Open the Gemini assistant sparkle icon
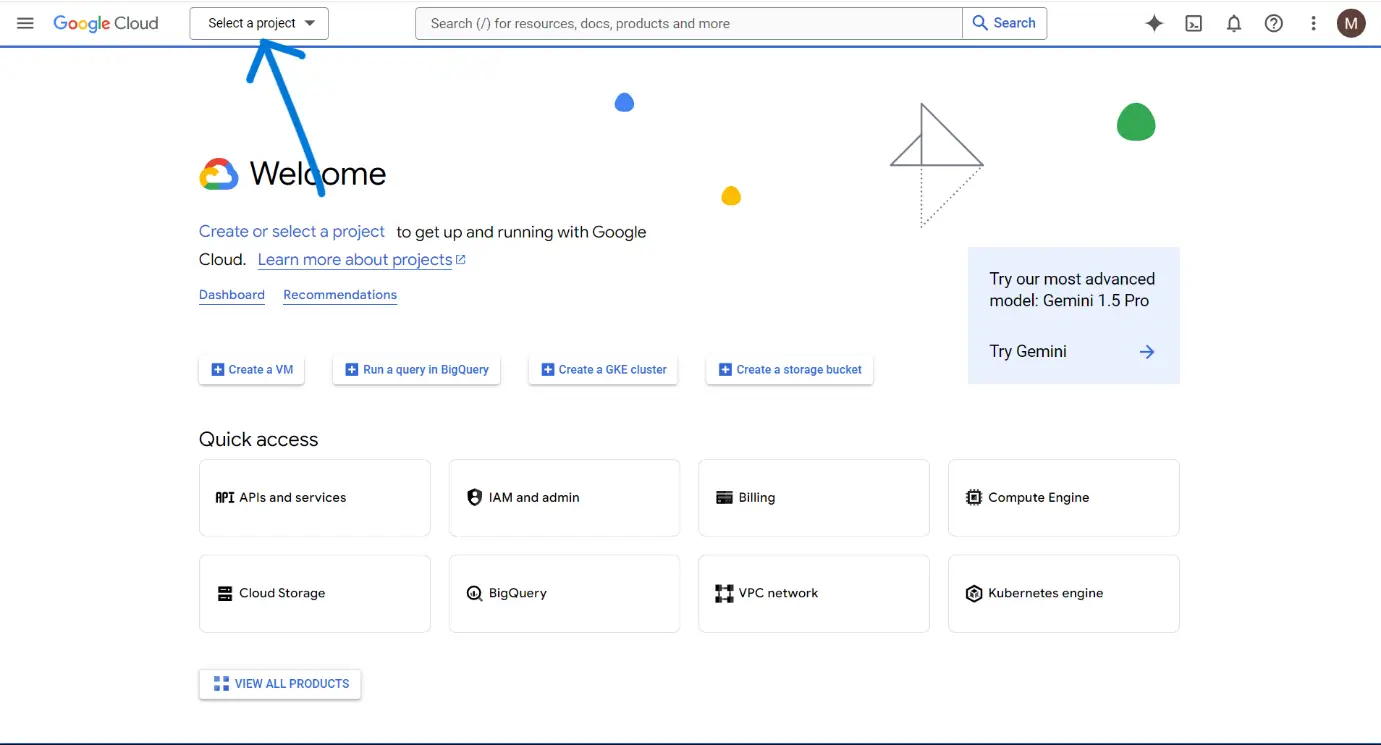Screen dimensions: 1381x745 pyautogui.click(x=1154, y=23)
